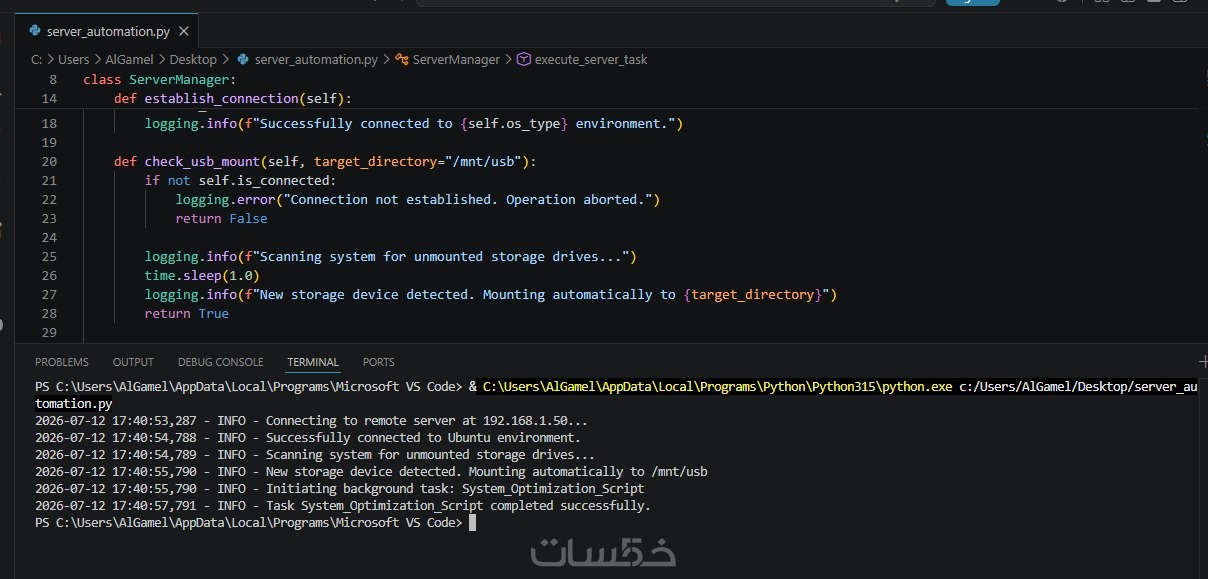Jump to sticky line 'def establish_connection(self):'
The height and width of the screenshot is (579, 1208).
(x=233, y=98)
